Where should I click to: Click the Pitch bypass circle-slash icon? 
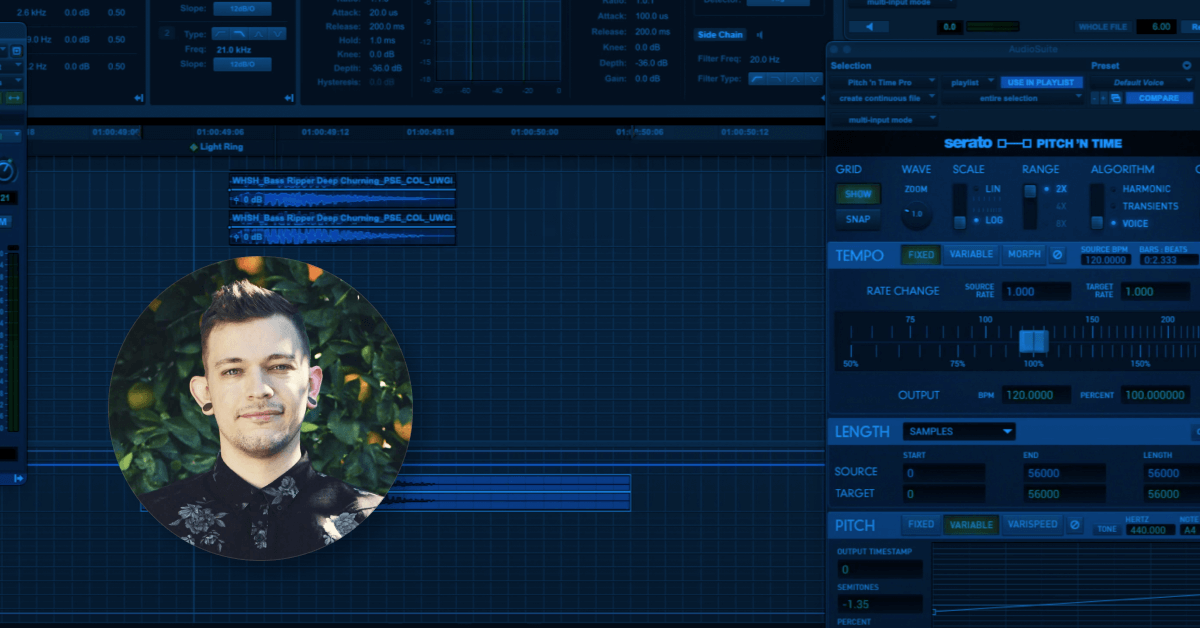pos(1074,524)
